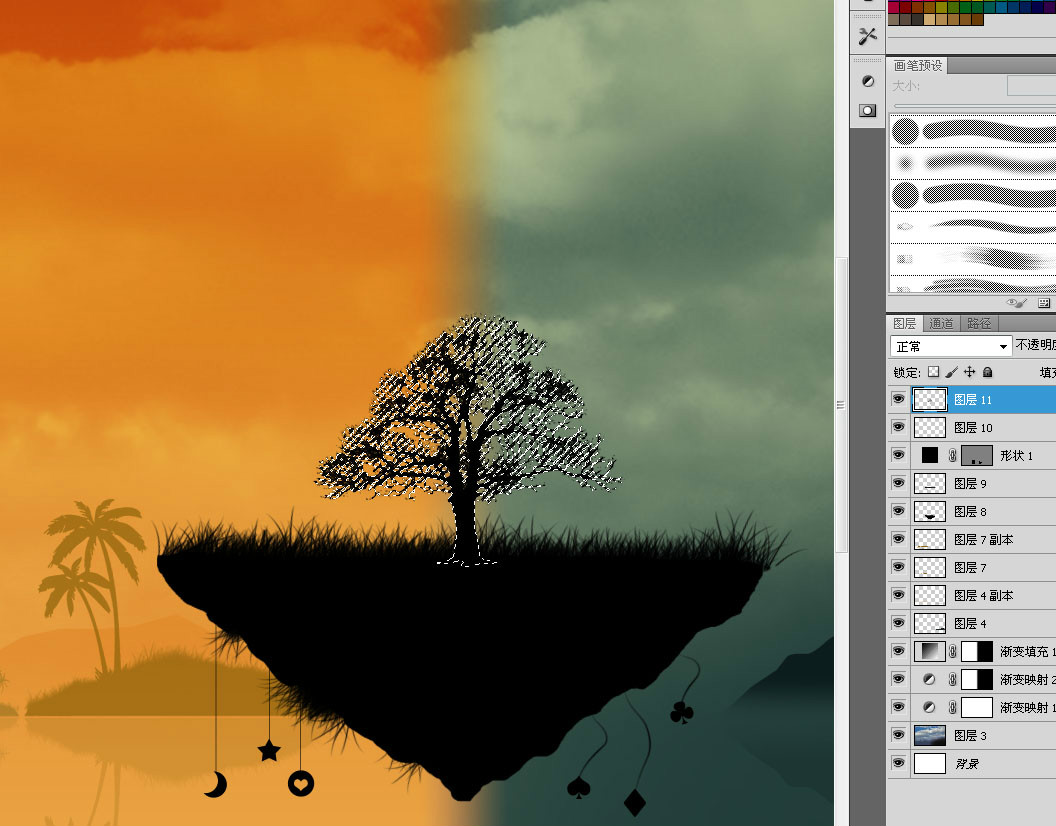The width and height of the screenshot is (1056, 826).
Task: Select the first hard round brush preset
Action: (972, 131)
